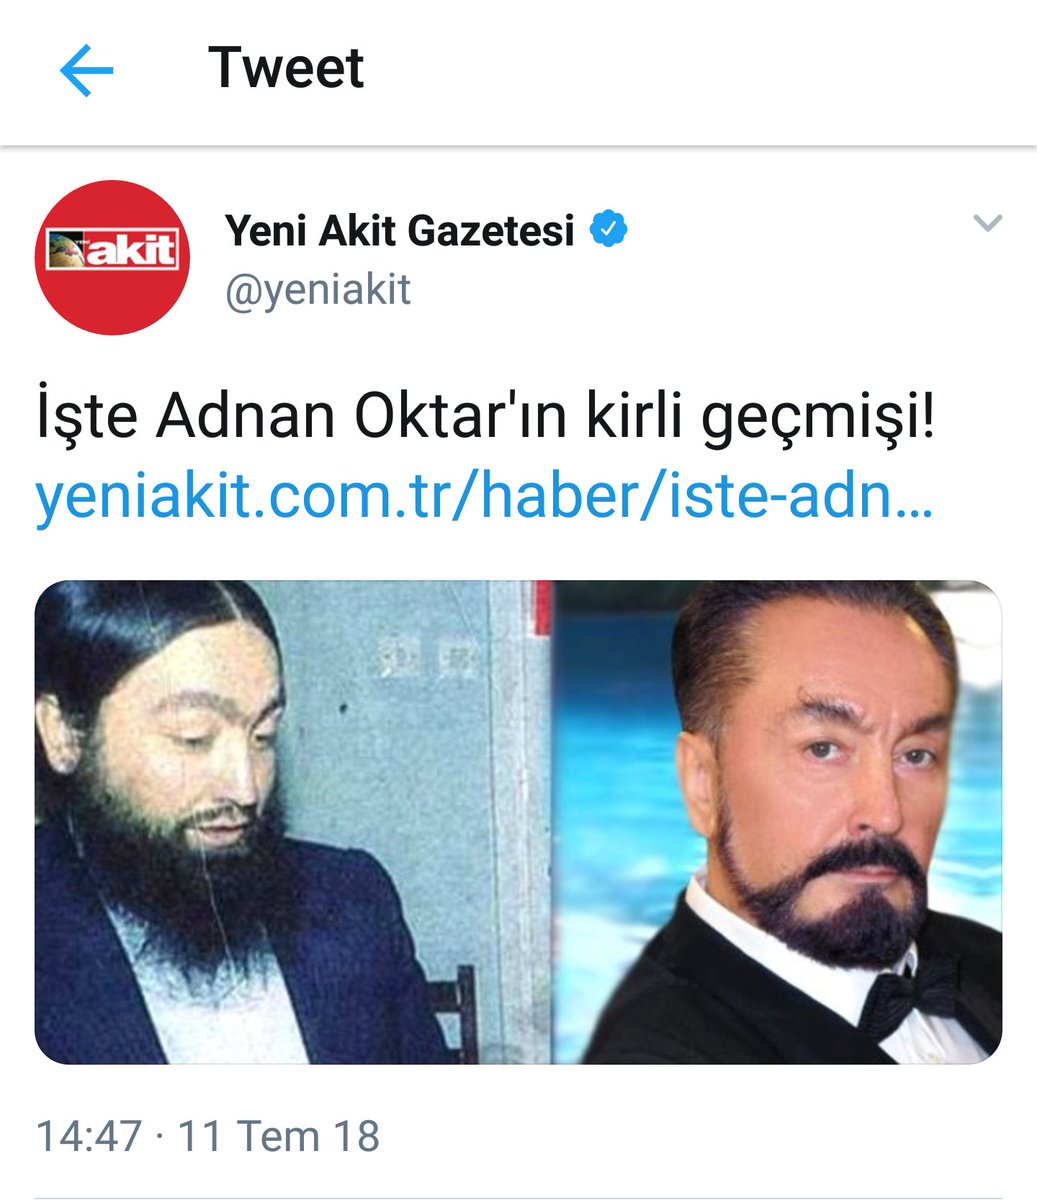The image size is (1037, 1200).
Task: Open the Yeni Akit red profile avatar
Action: coord(112,257)
